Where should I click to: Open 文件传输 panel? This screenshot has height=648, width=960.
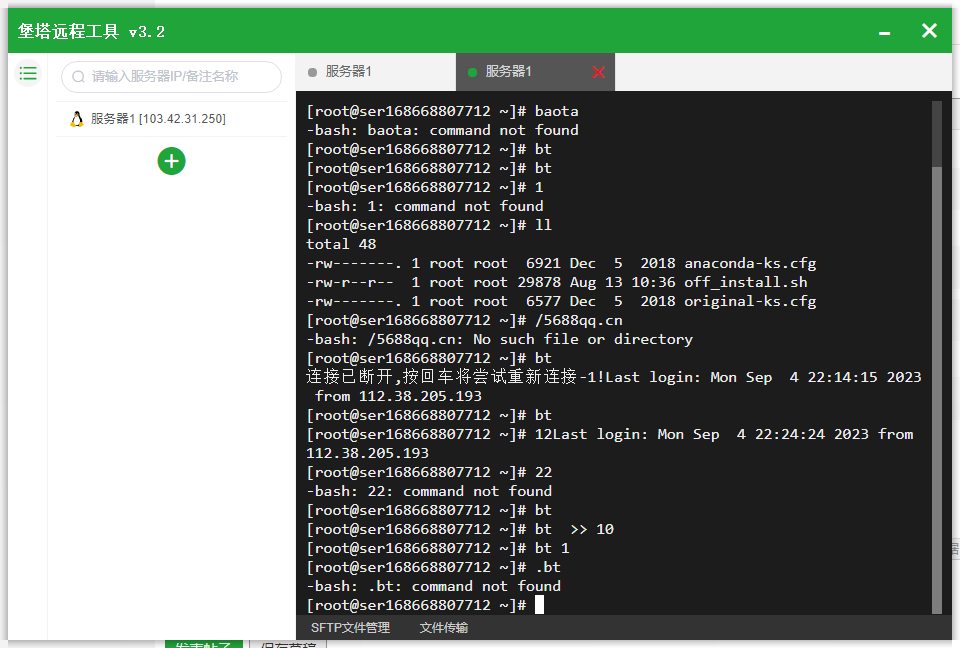pos(444,628)
